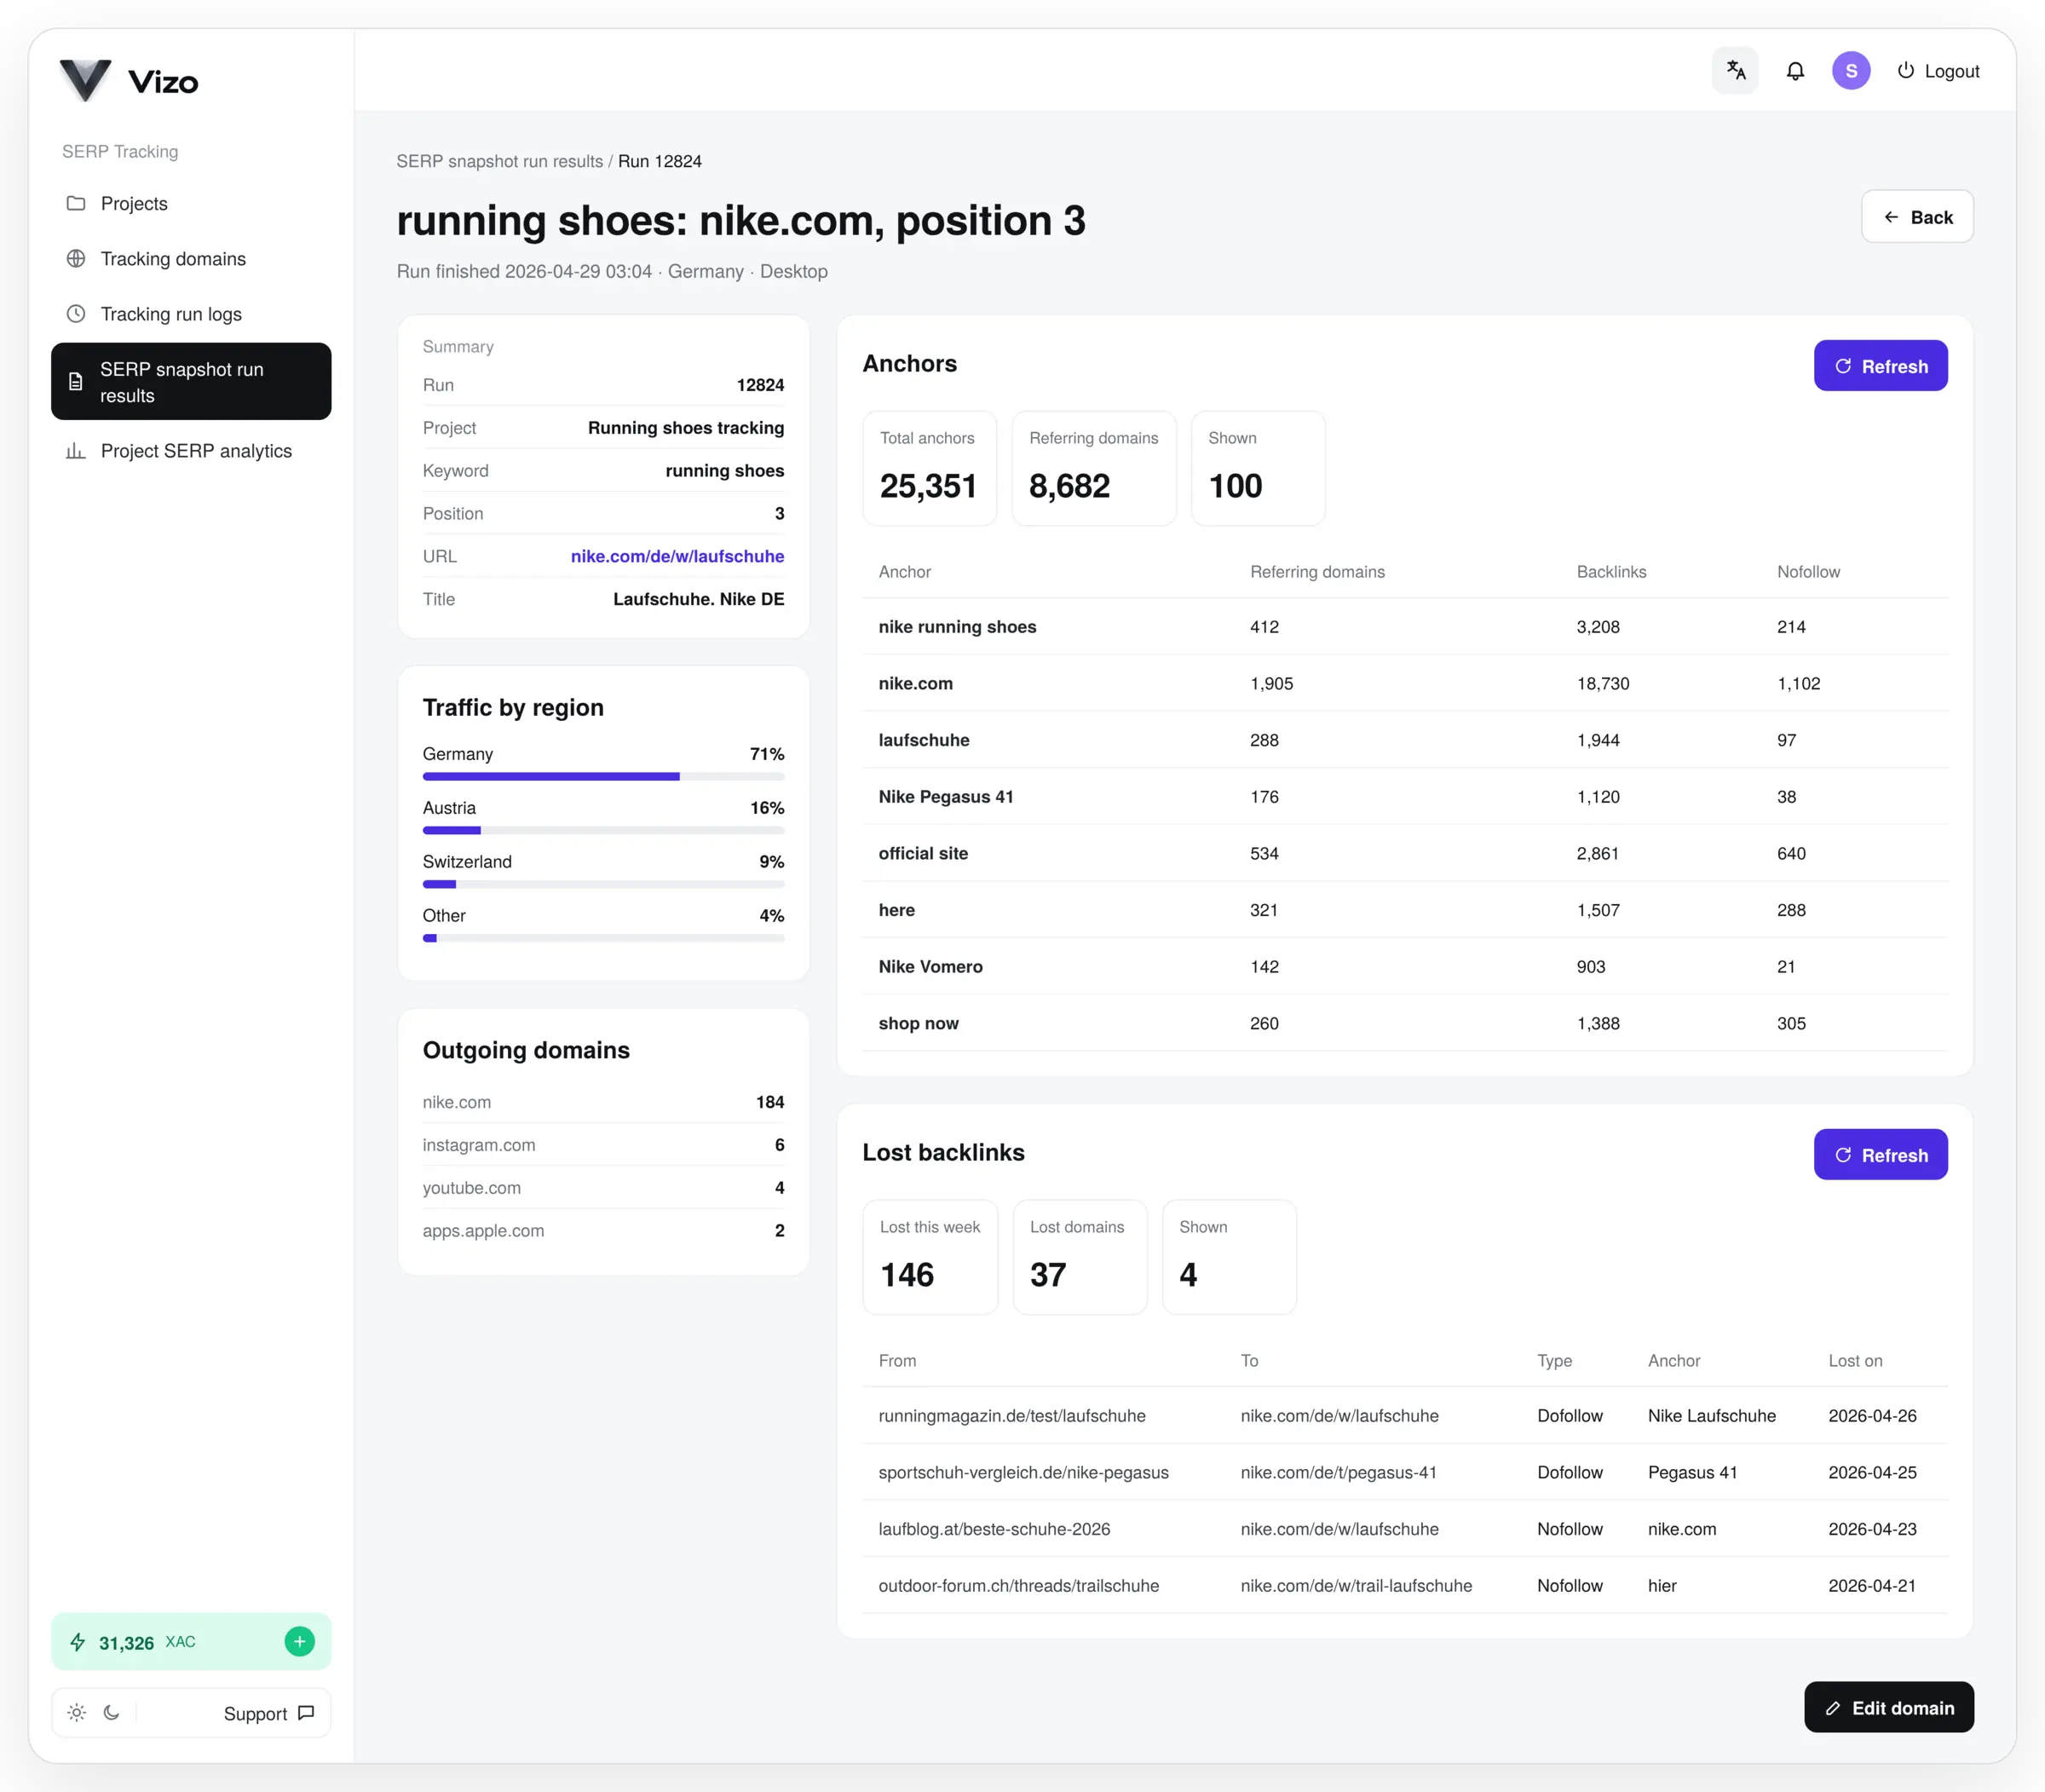Switch to dark theme moon icon
2045x1792 pixels.
[112, 1713]
